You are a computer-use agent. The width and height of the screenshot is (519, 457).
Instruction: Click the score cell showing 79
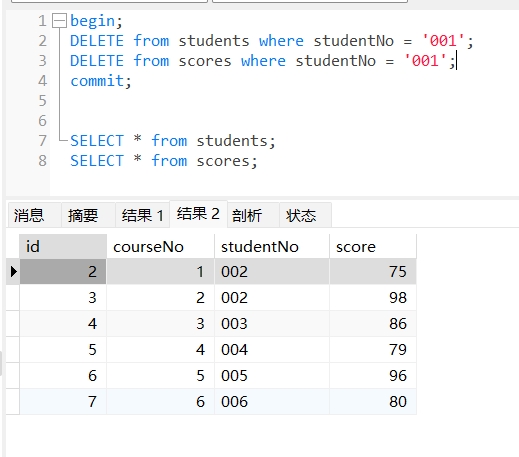(x=373, y=350)
